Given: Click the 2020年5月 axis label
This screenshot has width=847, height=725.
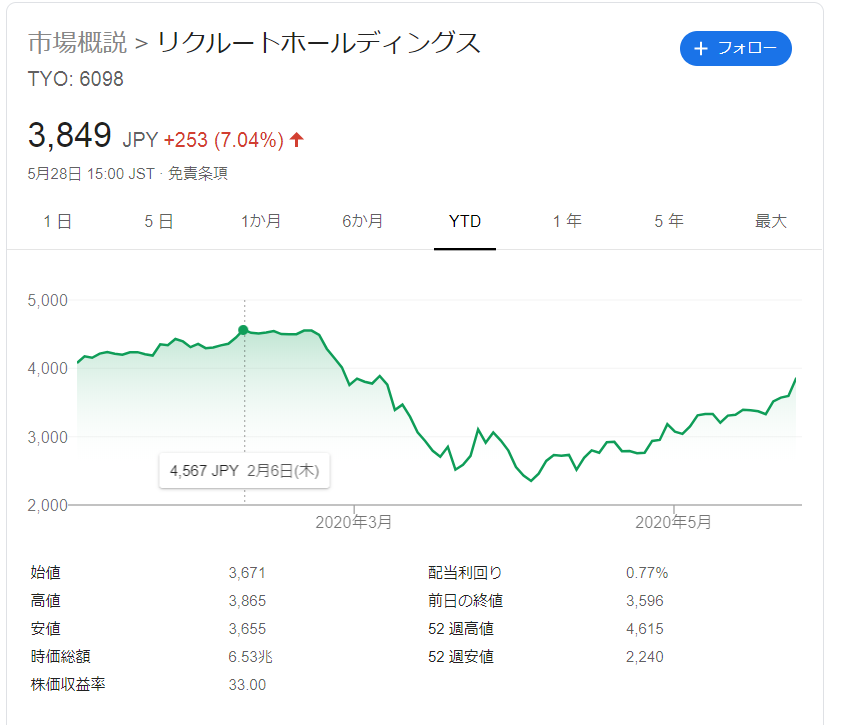Looking at the screenshot, I should point(674,522).
